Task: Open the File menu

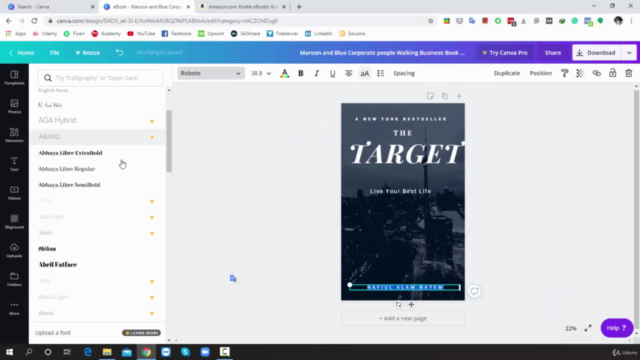Action: (54, 53)
